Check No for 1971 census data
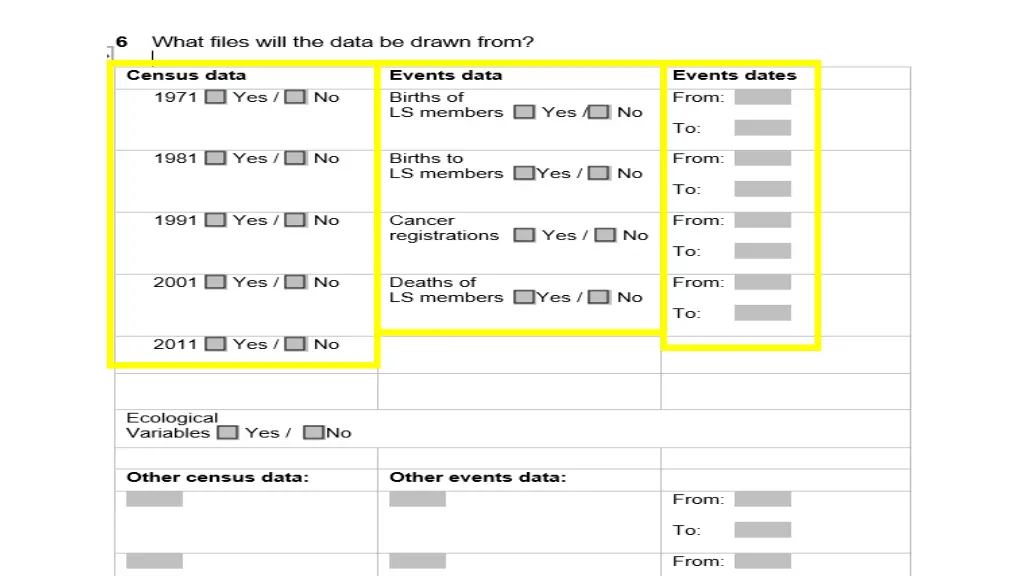The width and height of the screenshot is (1024, 576). (295, 97)
